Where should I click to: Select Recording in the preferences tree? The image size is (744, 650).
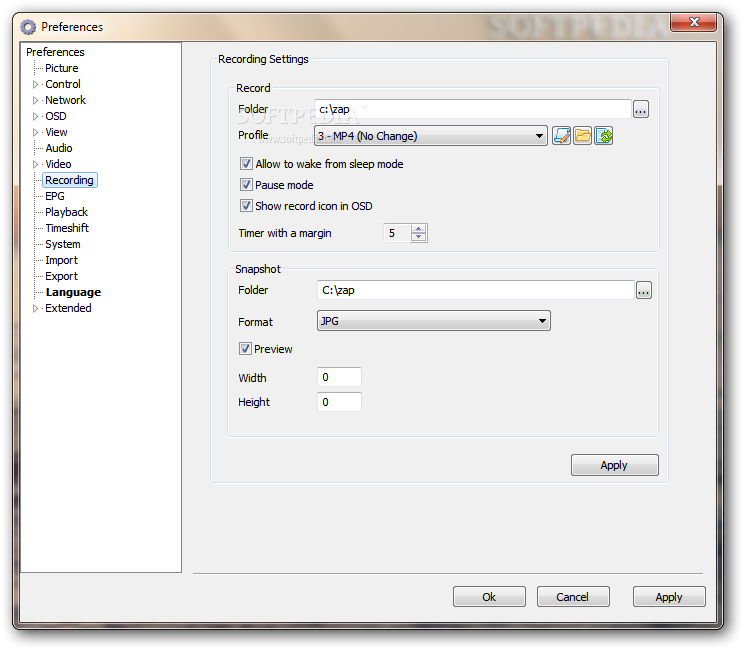click(x=69, y=180)
